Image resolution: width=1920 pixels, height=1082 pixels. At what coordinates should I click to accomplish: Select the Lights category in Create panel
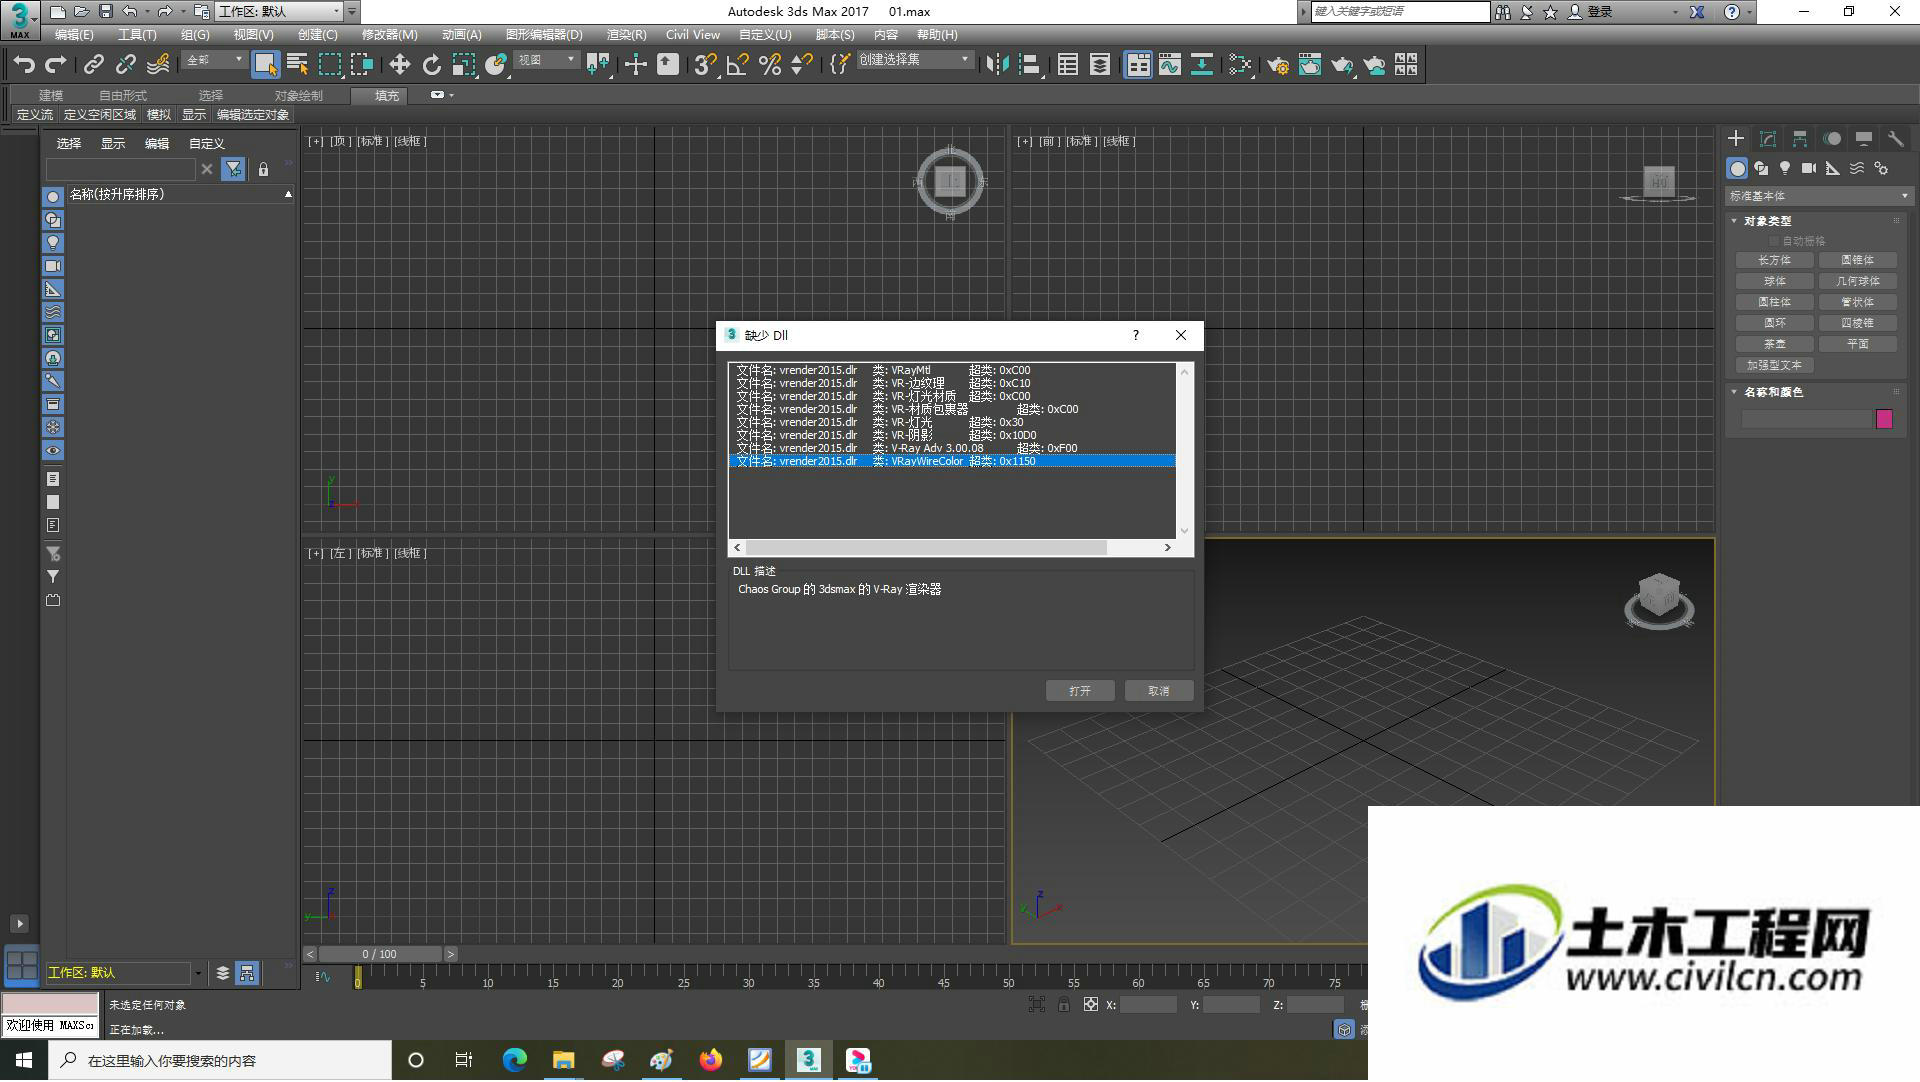[x=1785, y=168]
